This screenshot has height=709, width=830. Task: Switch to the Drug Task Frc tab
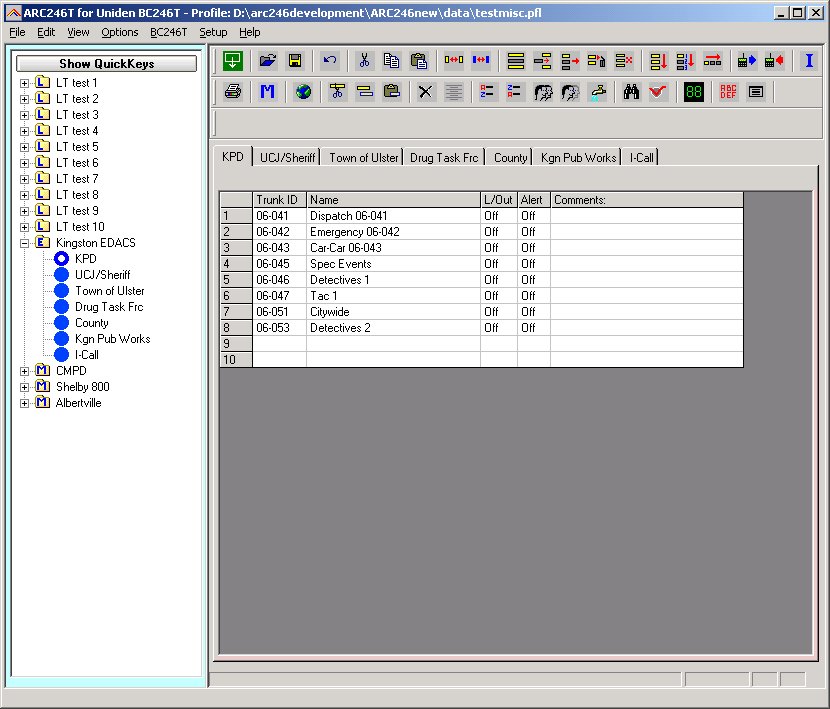444,157
